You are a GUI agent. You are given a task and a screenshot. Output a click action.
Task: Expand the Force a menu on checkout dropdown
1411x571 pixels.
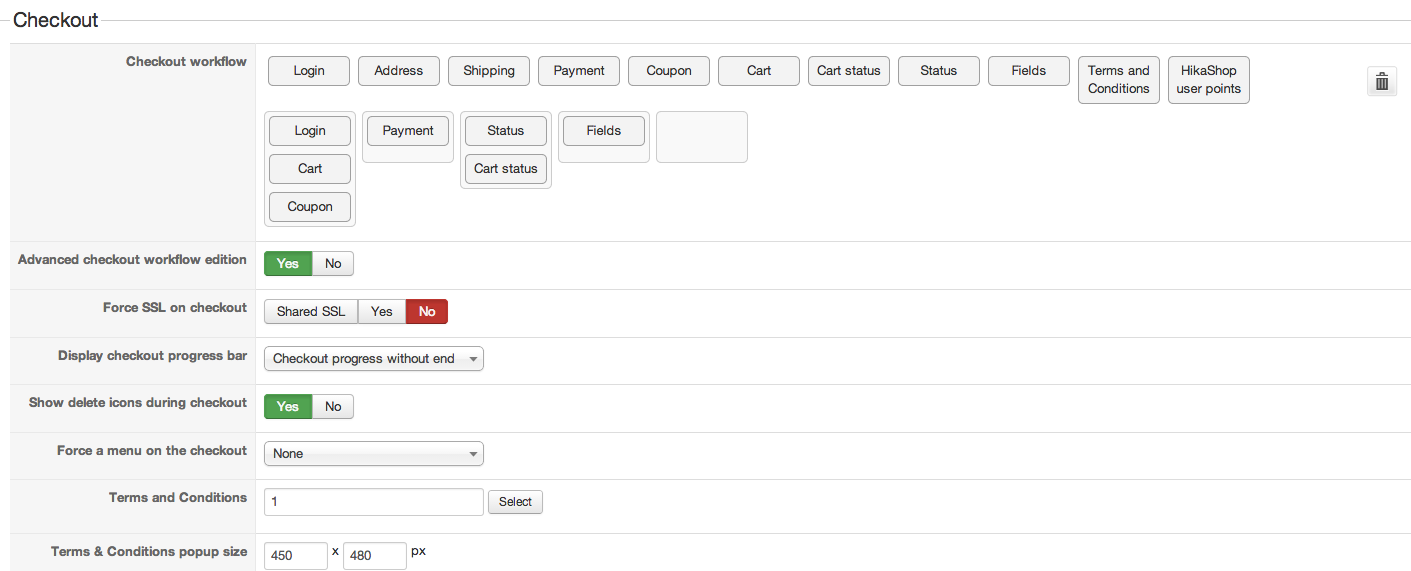[373, 454]
